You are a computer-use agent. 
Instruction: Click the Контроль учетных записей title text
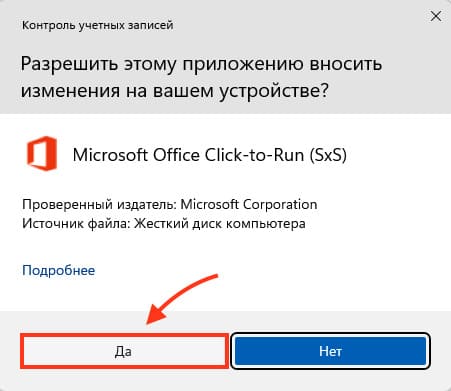[98, 25]
